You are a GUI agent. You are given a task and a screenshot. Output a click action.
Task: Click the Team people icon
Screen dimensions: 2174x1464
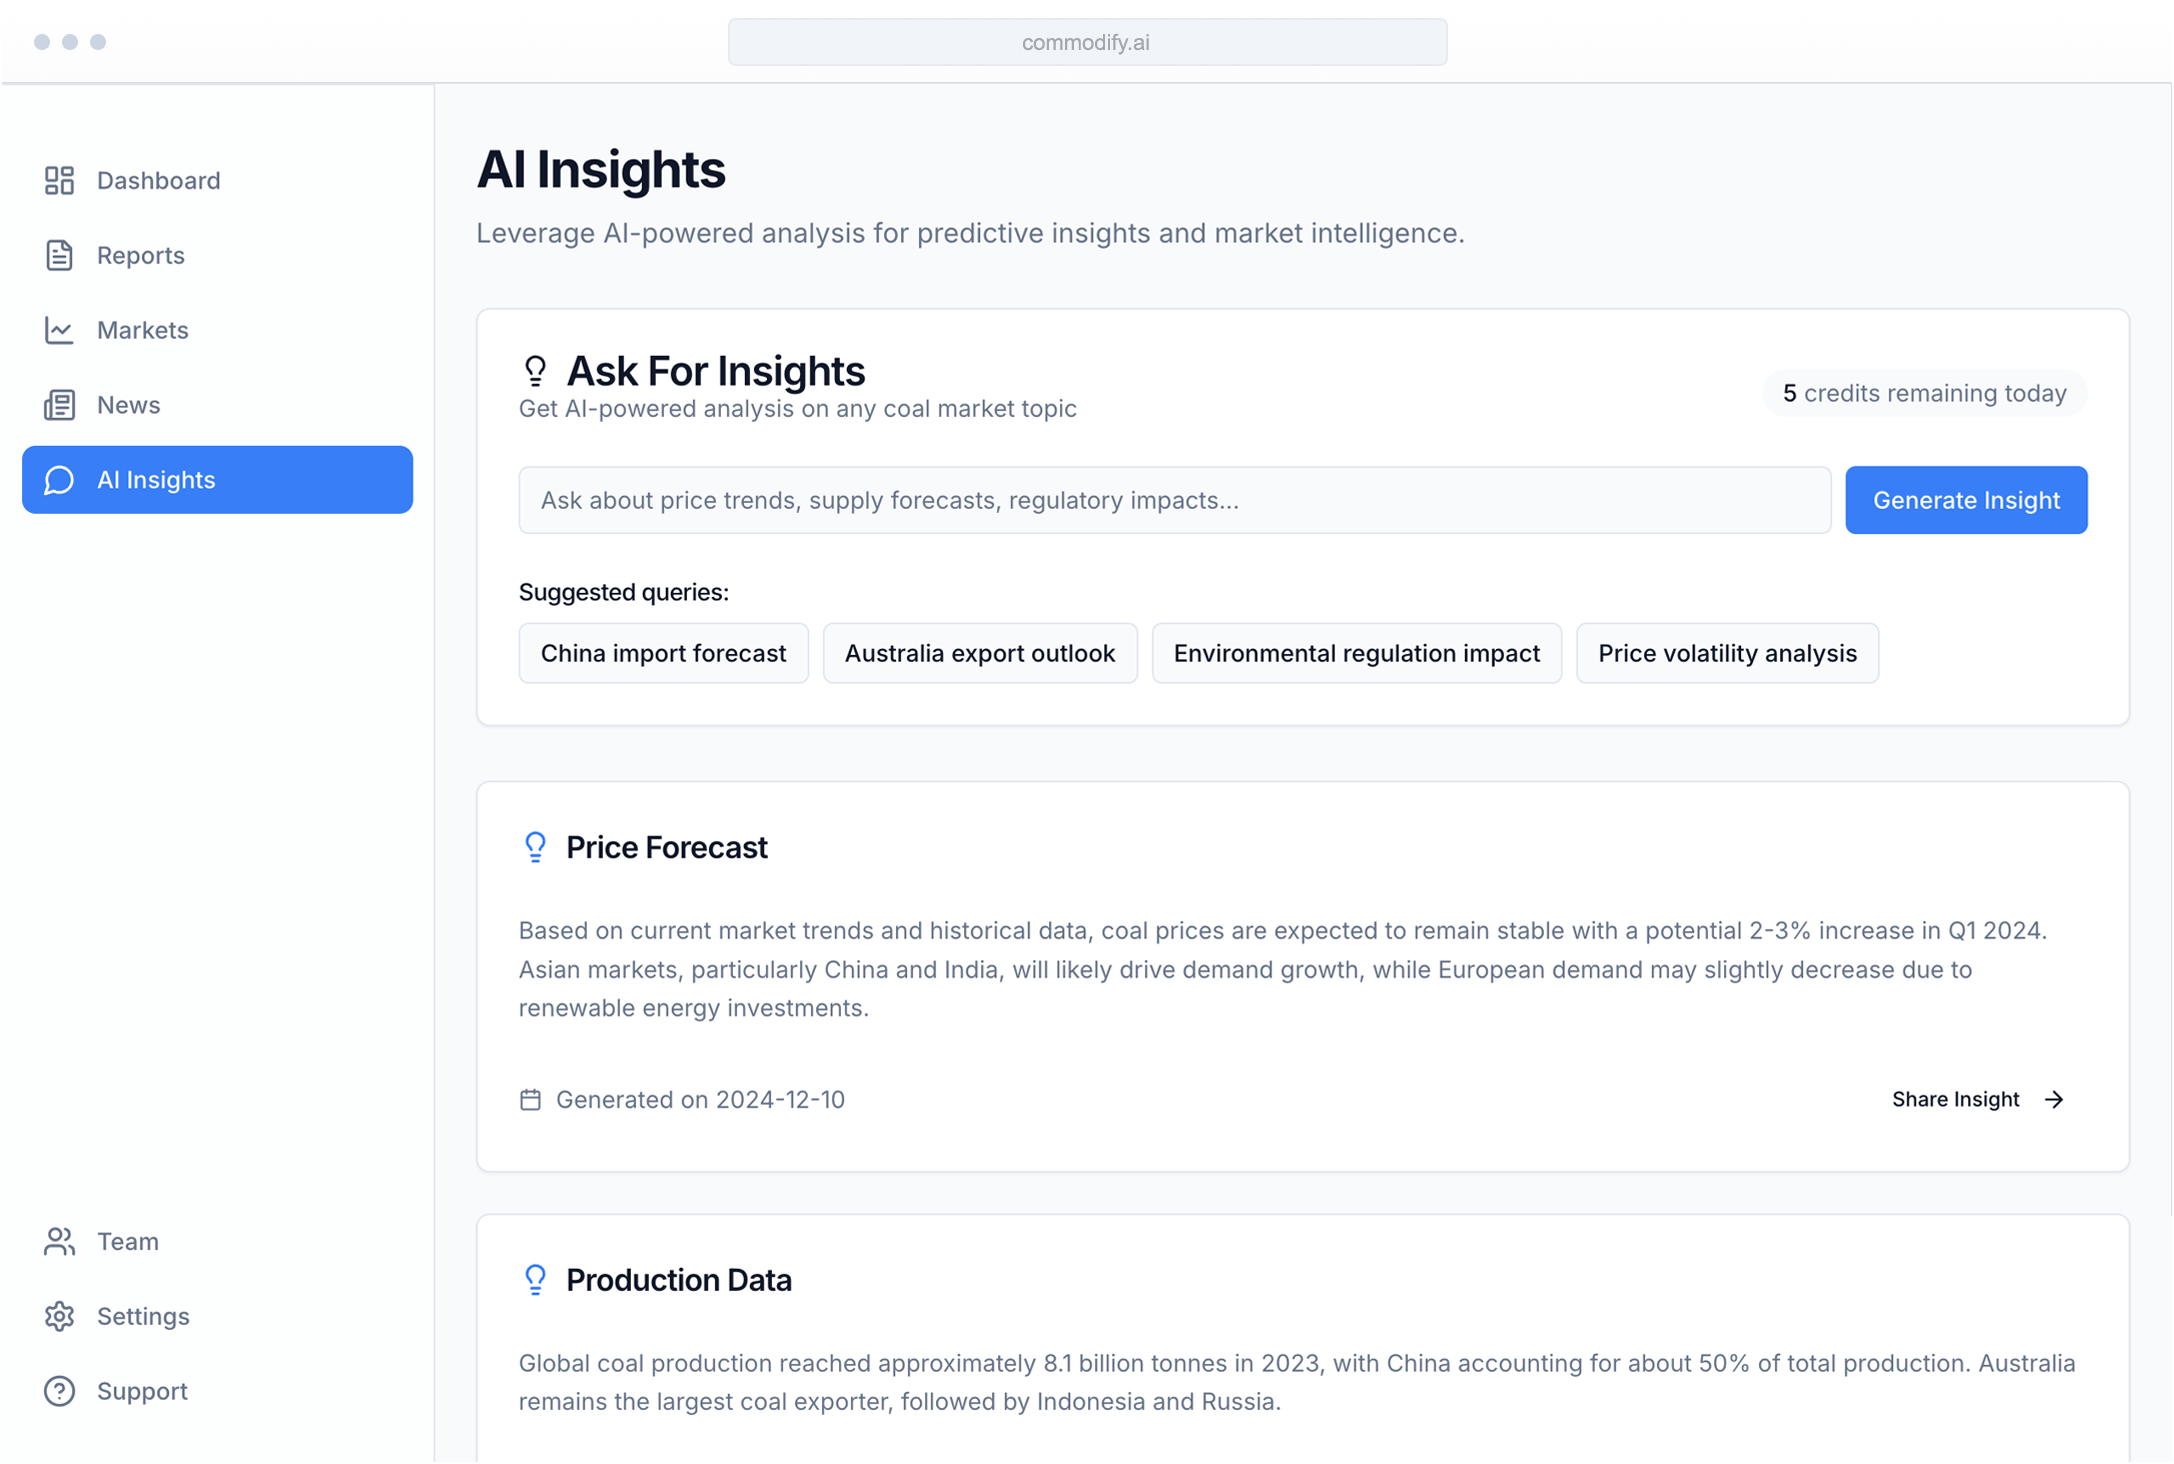59,1241
